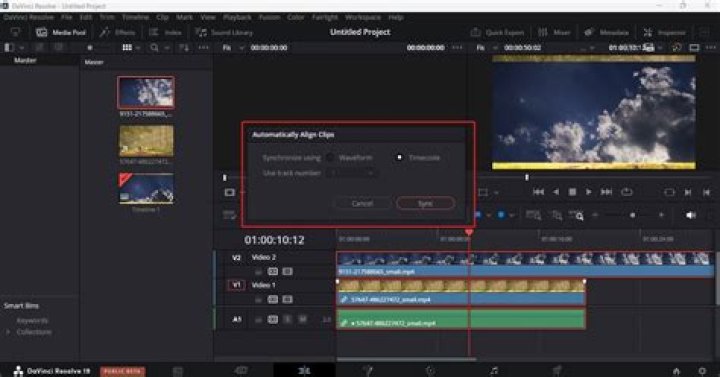Stop playback in timeline viewer

[x=572, y=192]
